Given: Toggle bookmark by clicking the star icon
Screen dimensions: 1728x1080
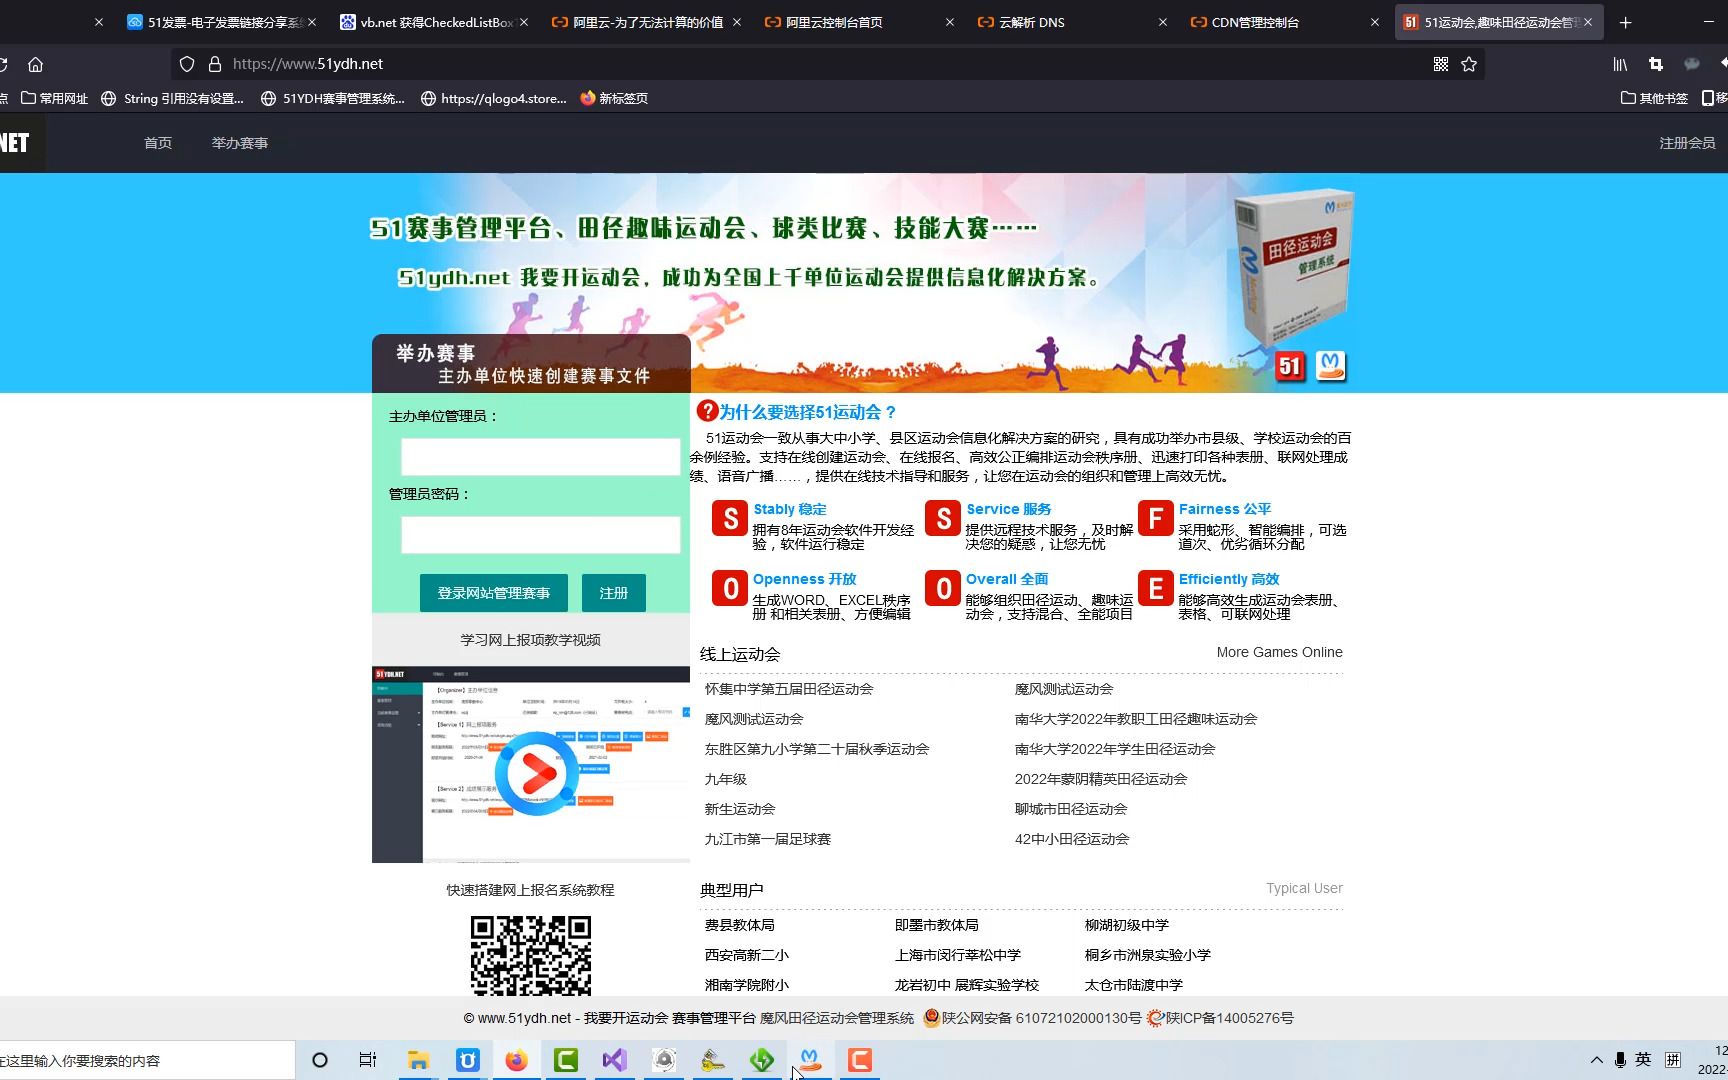Looking at the screenshot, I should click(x=1470, y=63).
